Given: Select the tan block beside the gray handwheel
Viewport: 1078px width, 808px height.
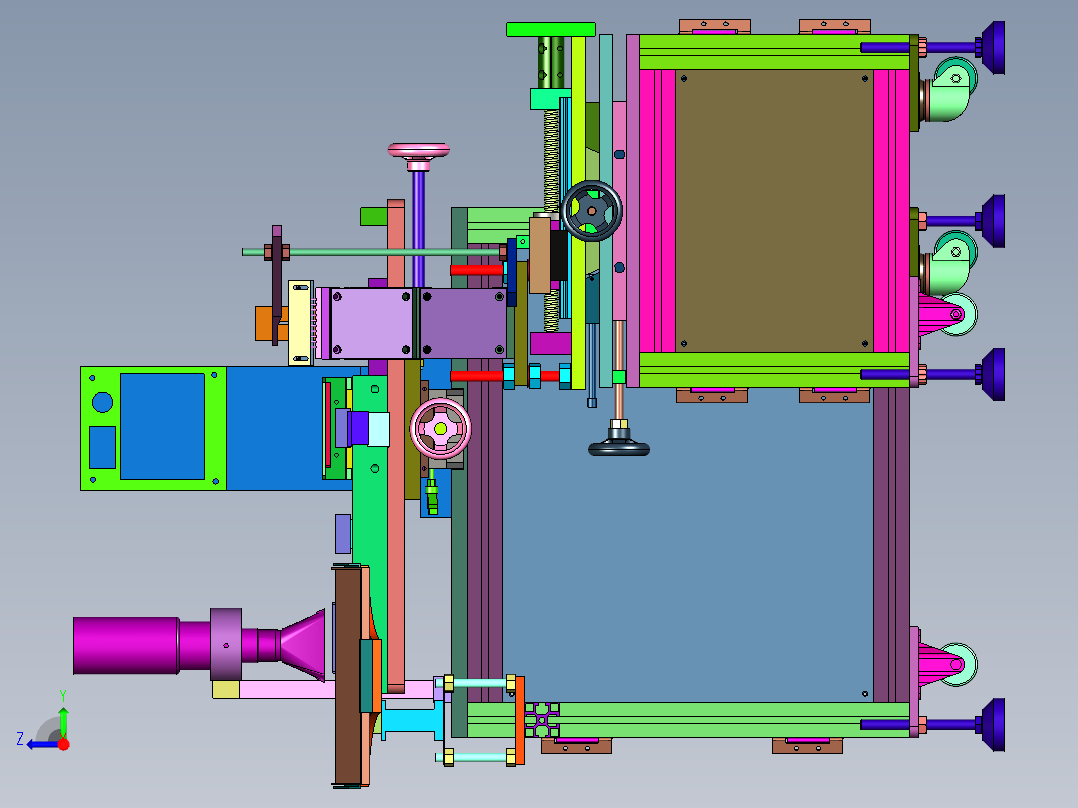Looking at the screenshot, I should (540, 254).
